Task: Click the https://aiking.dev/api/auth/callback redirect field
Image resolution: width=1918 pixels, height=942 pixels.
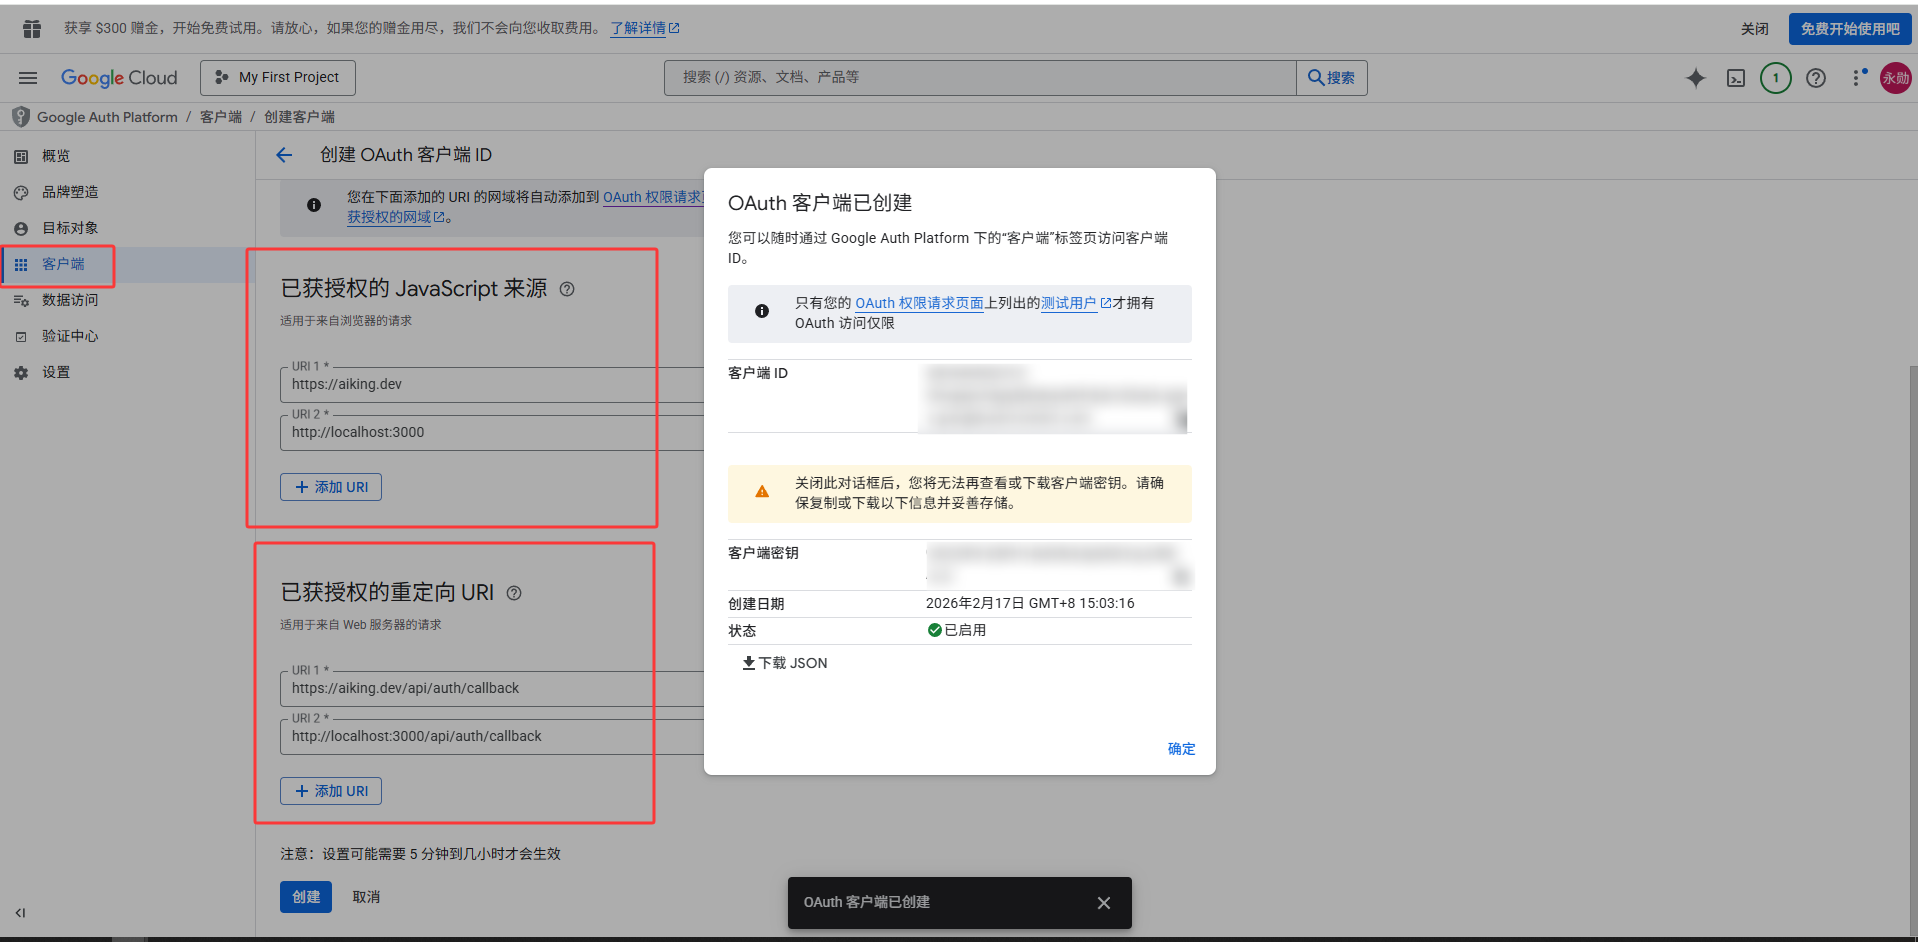Action: 492,688
